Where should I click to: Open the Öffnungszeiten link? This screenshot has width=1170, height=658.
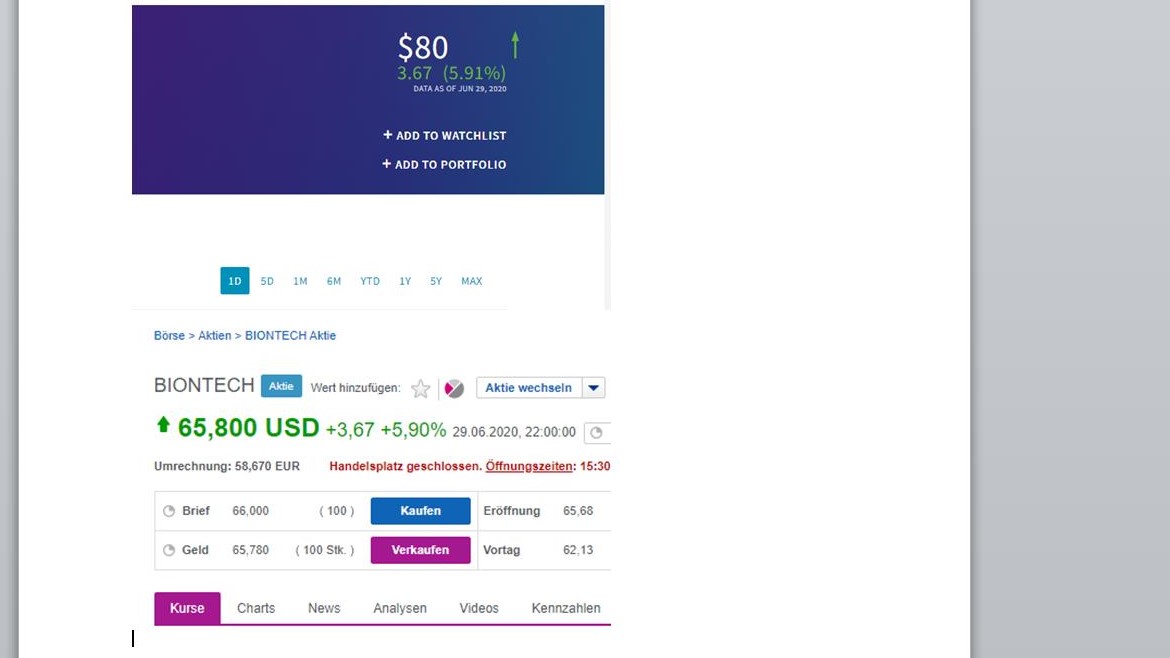tap(529, 466)
